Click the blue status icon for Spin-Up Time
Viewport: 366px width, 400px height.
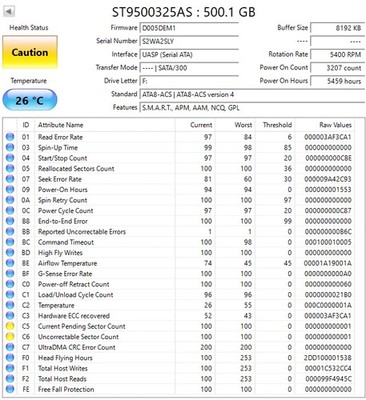(10, 147)
